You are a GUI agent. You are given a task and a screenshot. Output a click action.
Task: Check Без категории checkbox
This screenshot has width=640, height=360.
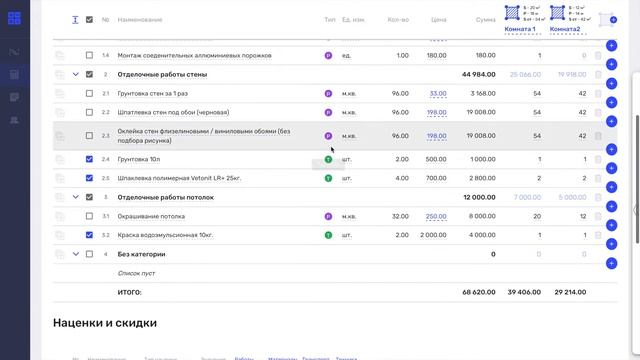click(89, 254)
